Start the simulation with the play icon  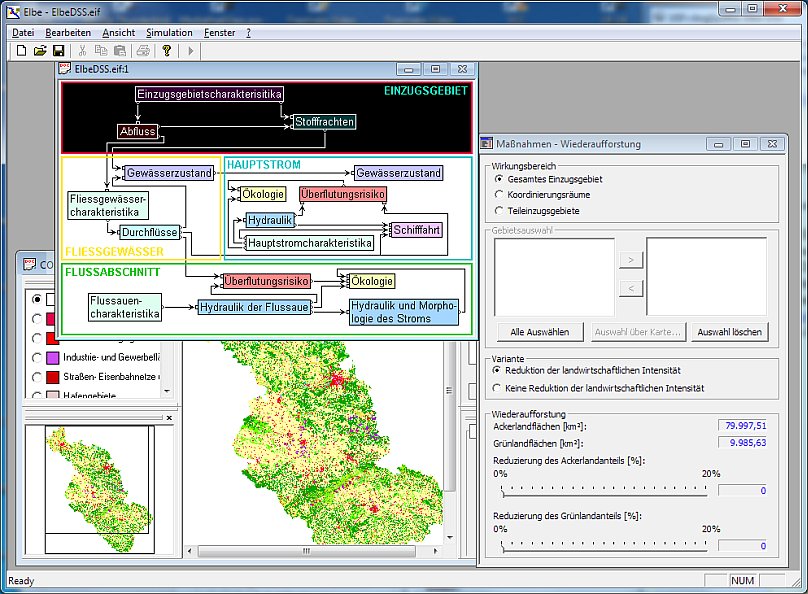click(190, 51)
